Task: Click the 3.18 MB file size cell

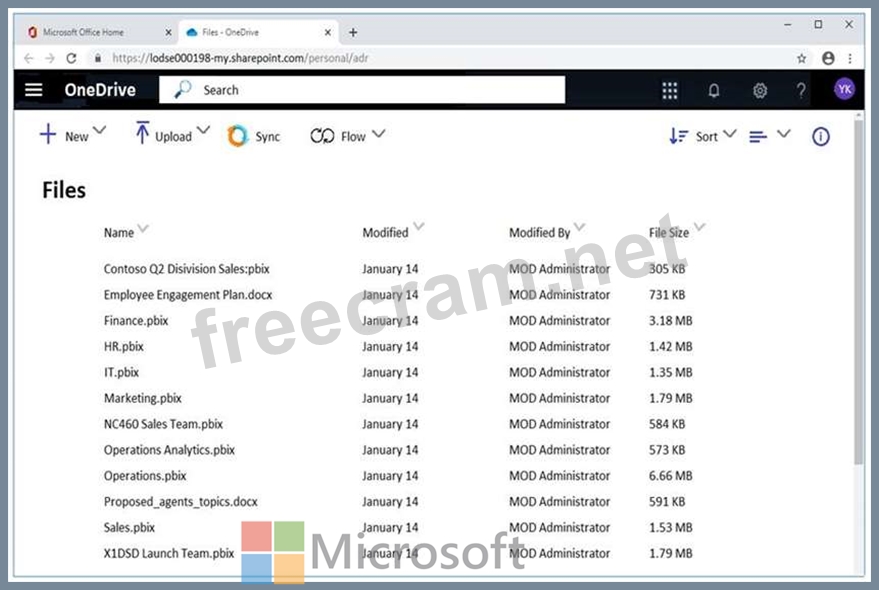Action: [x=670, y=320]
